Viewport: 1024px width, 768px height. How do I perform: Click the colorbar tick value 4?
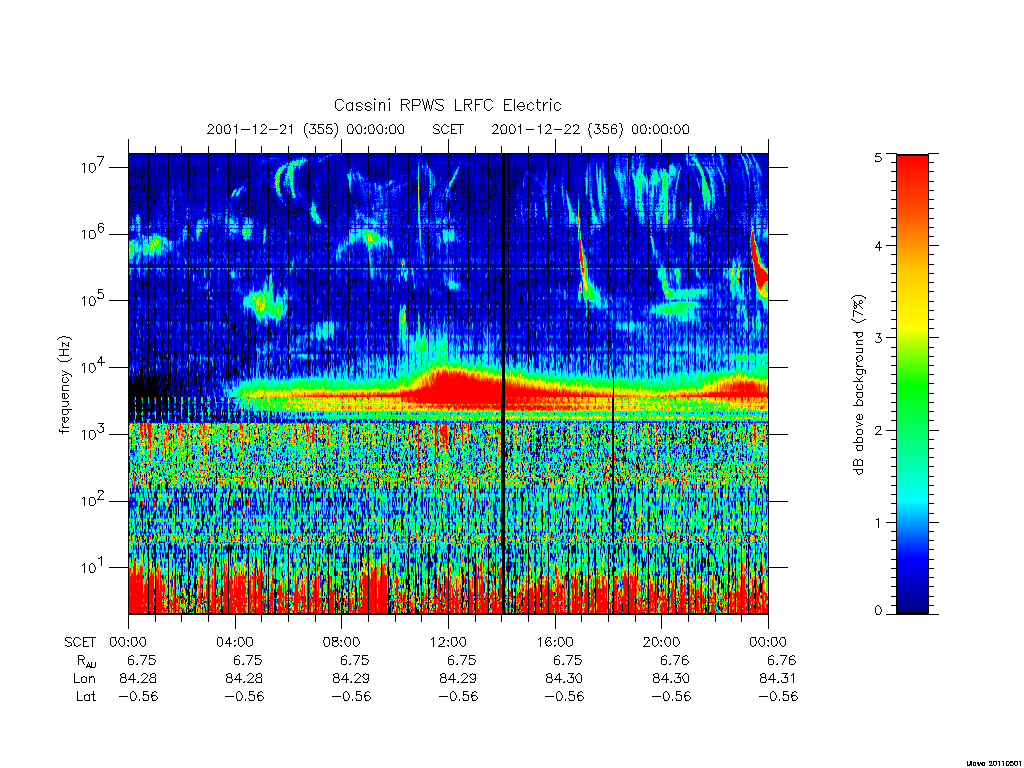[878, 246]
